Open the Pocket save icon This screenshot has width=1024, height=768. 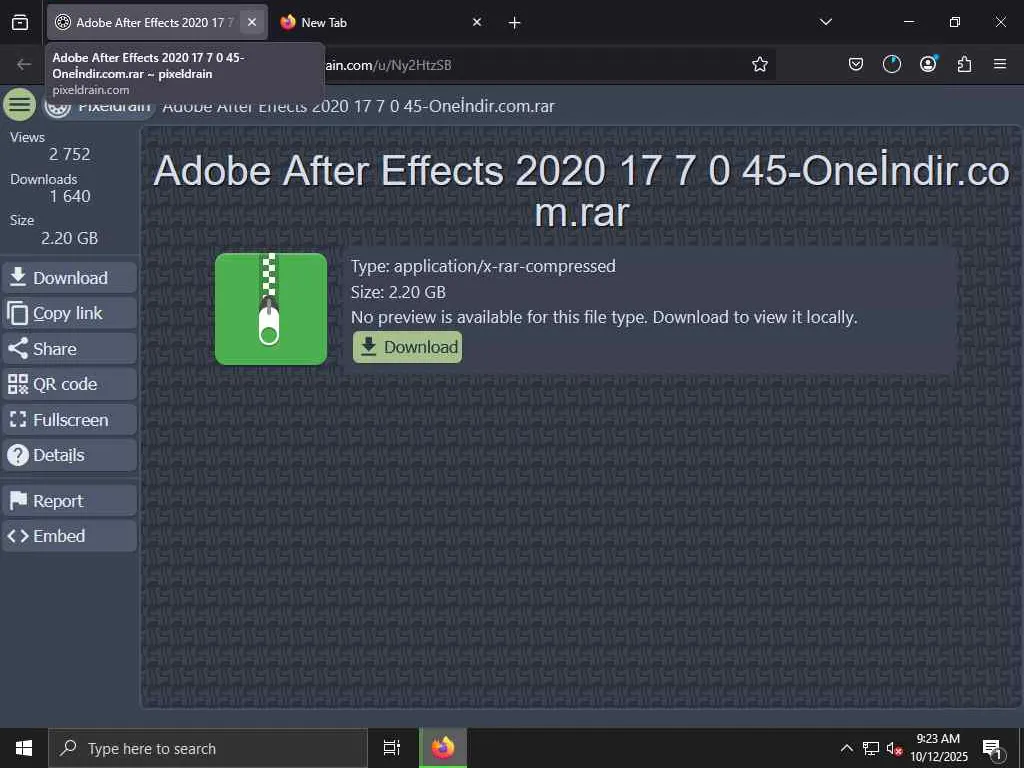point(856,64)
